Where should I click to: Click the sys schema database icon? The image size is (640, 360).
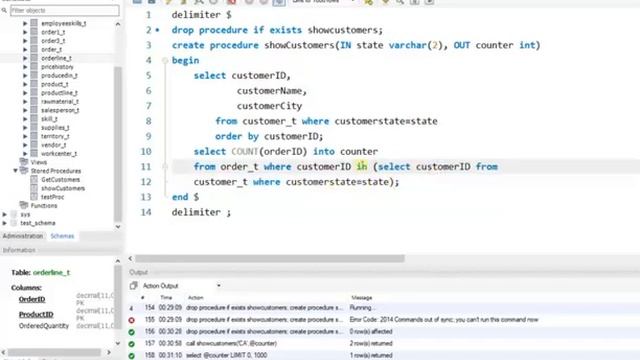14,214
